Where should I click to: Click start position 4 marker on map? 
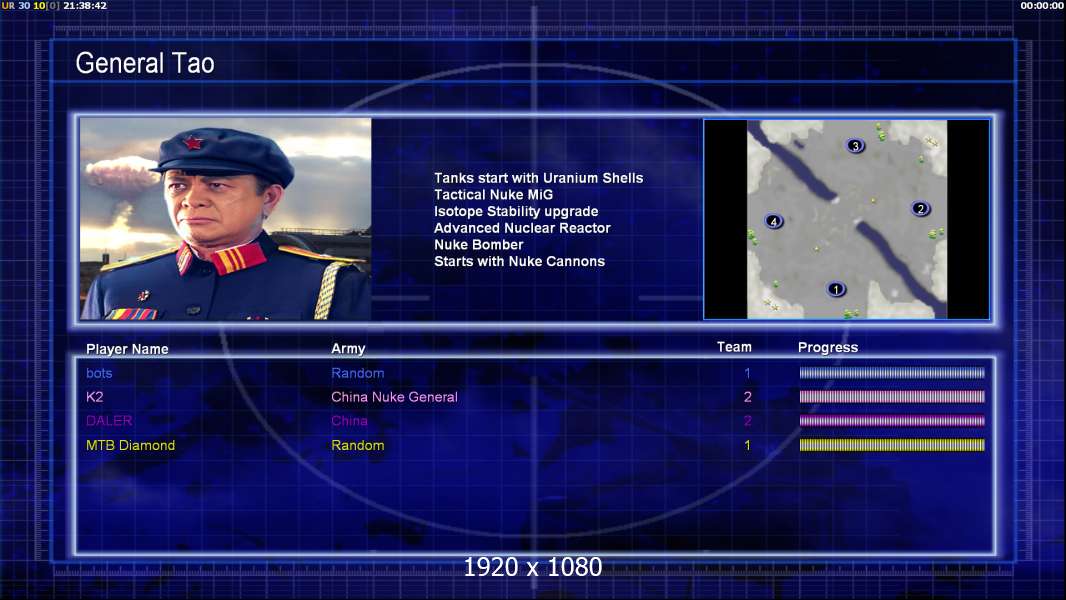click(x=774, y=222)
